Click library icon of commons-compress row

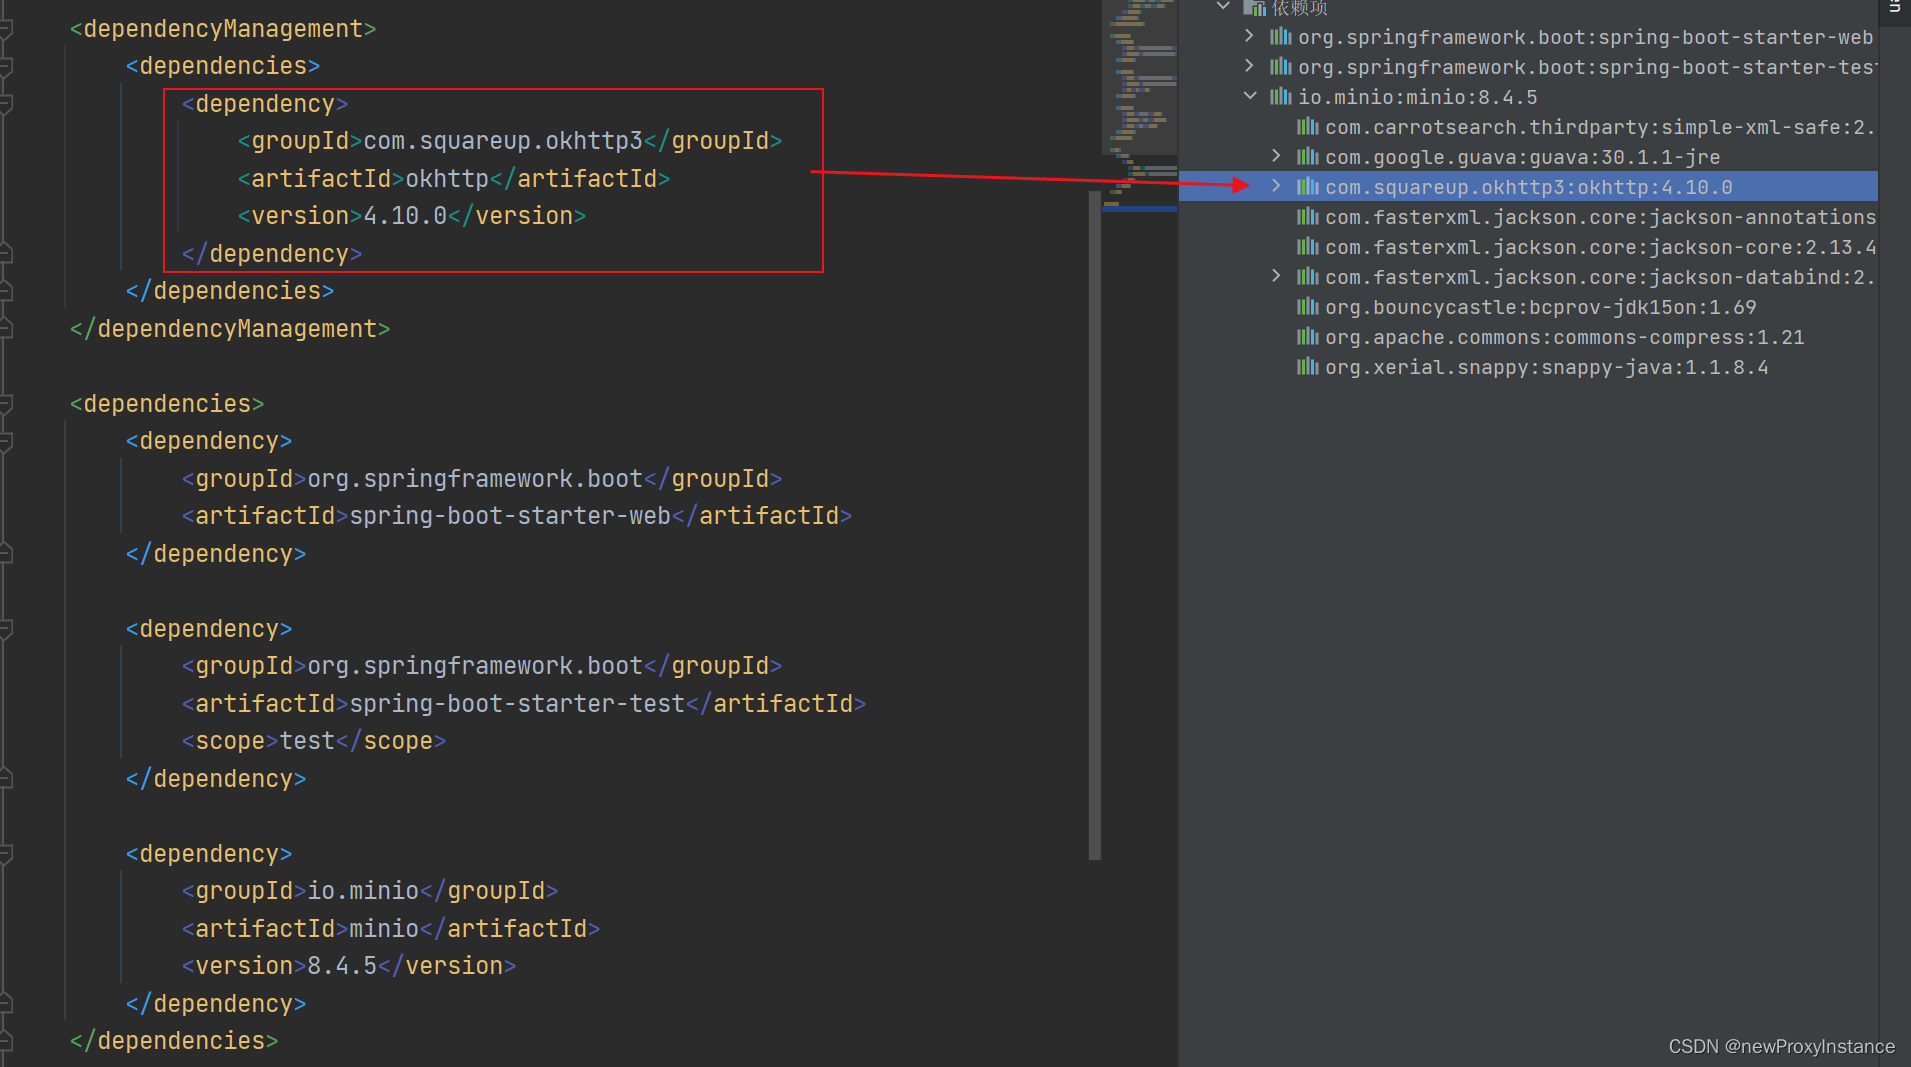point(1308,337)
